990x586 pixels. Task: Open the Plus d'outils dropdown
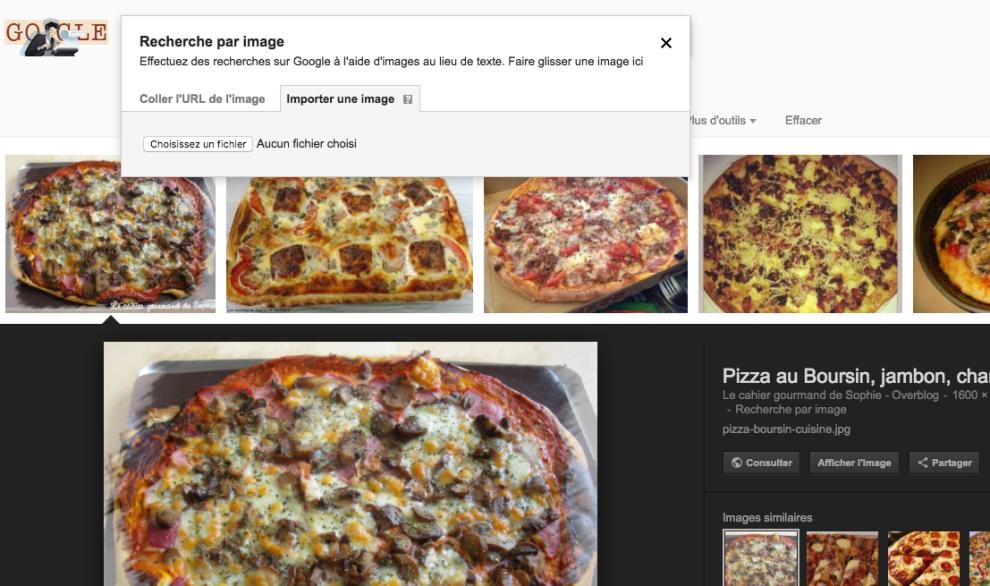pyautogui.click(x=722, y=121)
